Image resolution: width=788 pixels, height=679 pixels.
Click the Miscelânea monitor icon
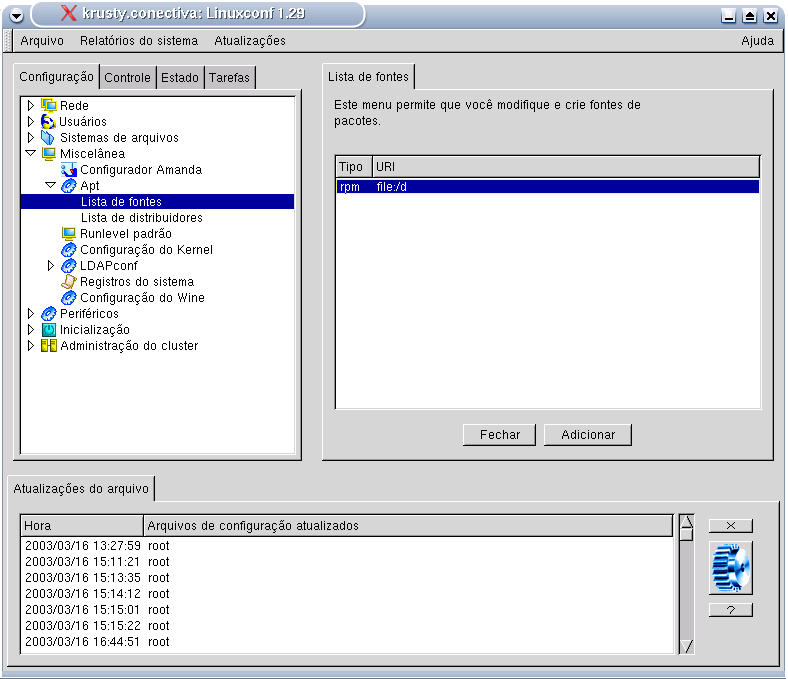[49, 153]
